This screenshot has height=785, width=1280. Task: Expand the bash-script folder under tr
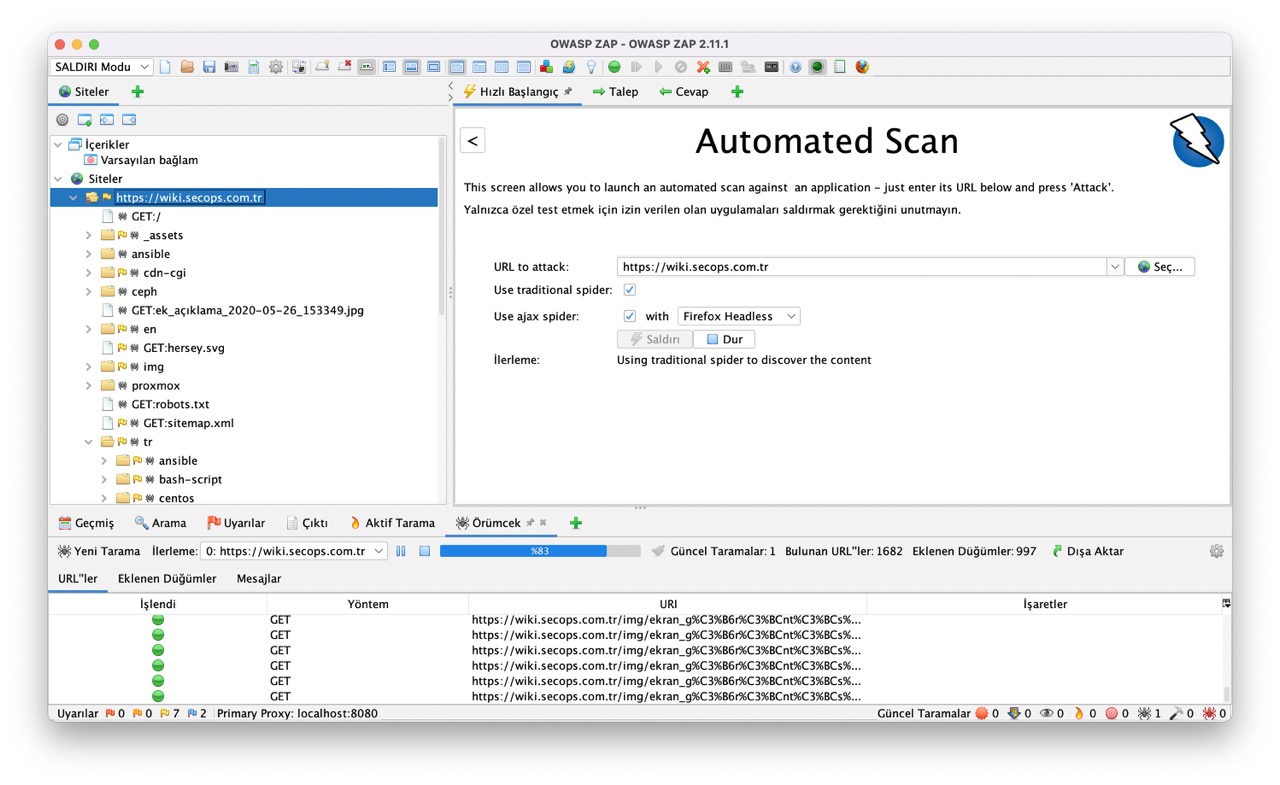click(x=104, y=480)
